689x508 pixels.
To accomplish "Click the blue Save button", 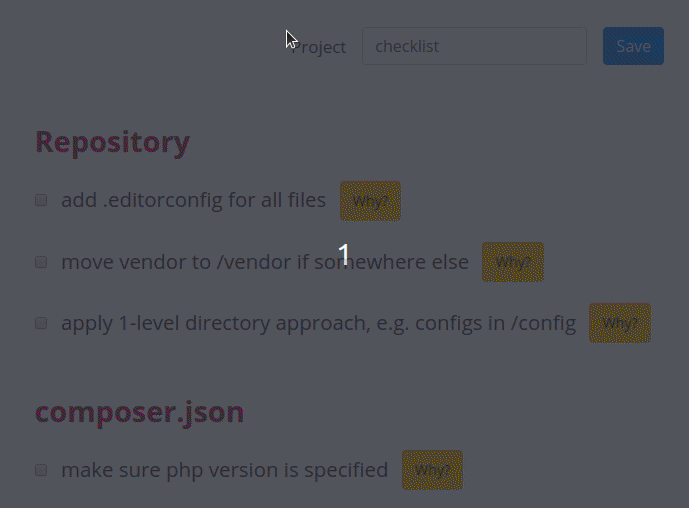I will (633, 46).
